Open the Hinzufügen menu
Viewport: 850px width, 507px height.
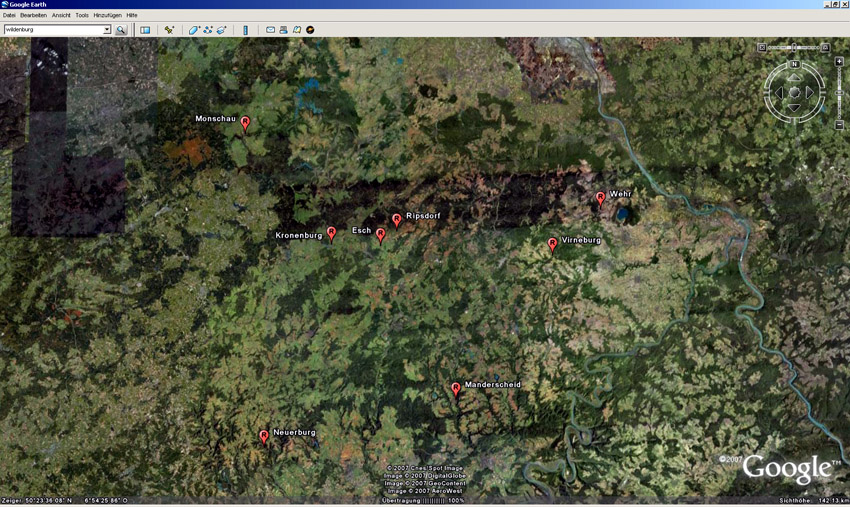(108, 15)
